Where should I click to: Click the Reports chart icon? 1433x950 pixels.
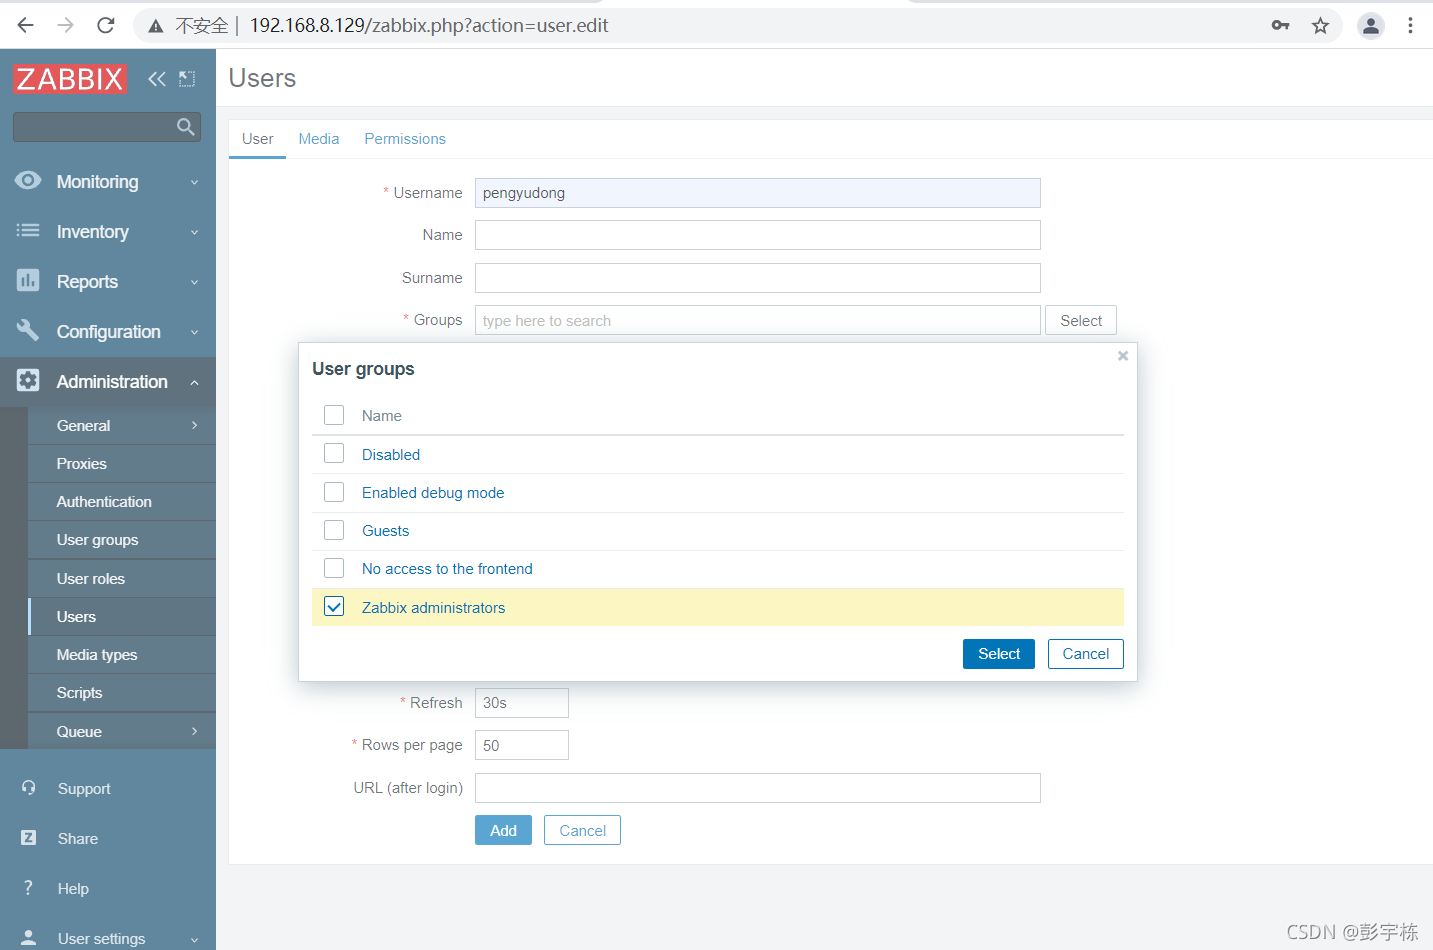(28, 281)
